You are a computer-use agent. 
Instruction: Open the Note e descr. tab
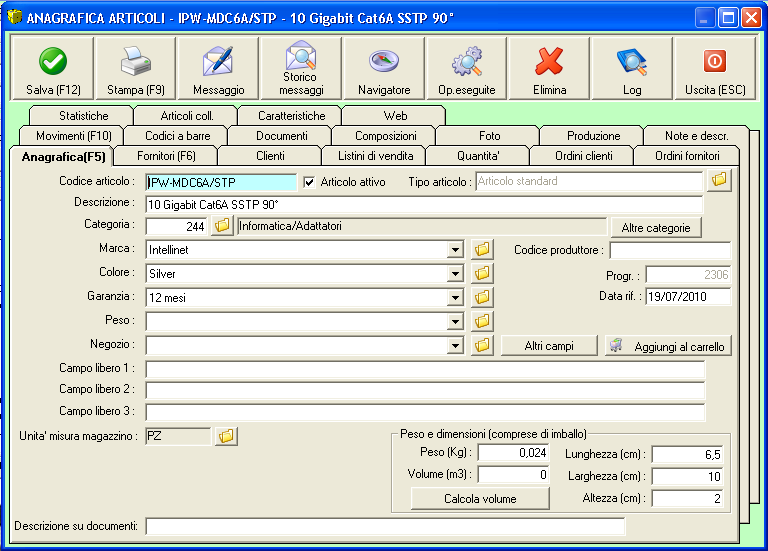pyautogui.click(x=696, y=136)
